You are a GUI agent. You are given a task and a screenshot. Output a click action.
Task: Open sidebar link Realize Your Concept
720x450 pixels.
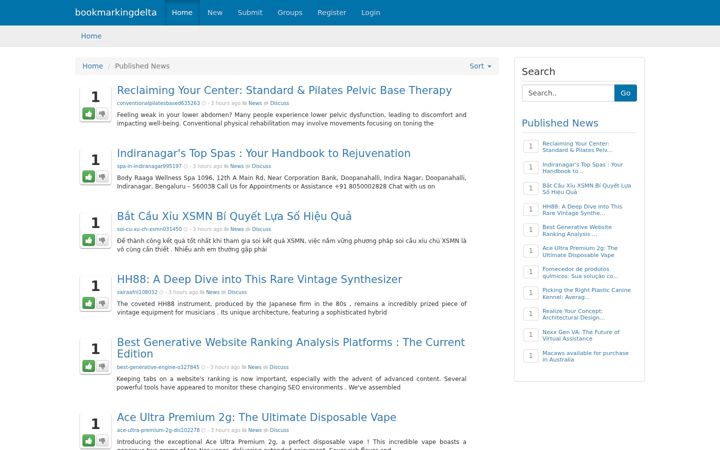(x=573, y=314)
